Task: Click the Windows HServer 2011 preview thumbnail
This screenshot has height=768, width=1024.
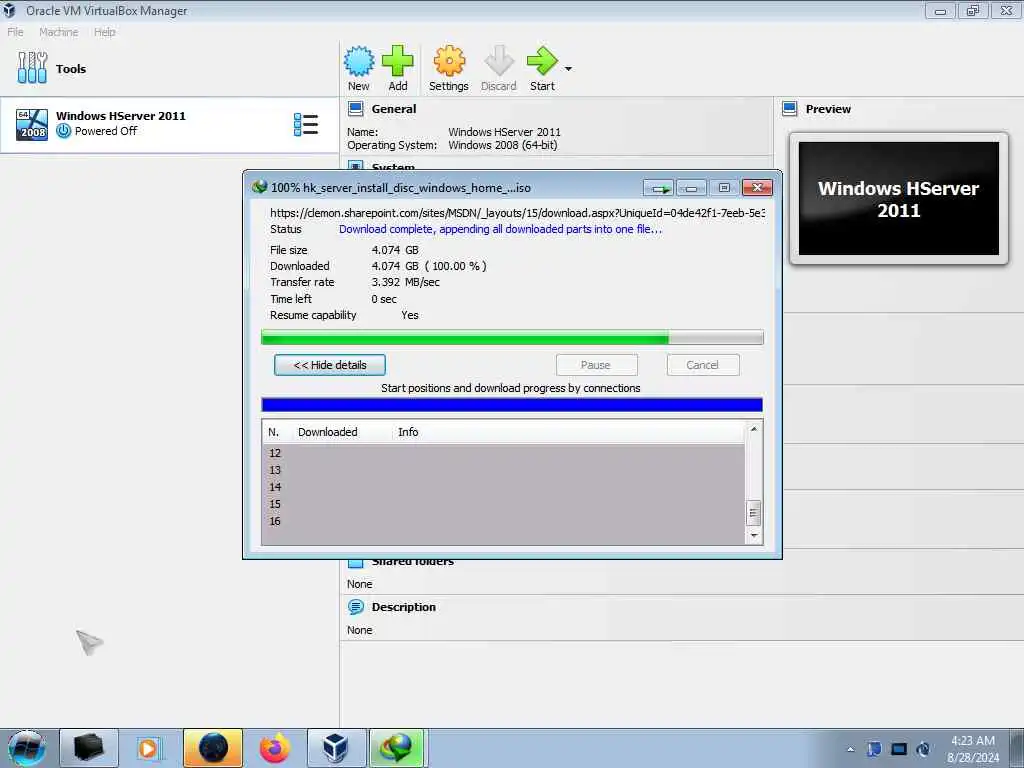Action: pos(899,199)
